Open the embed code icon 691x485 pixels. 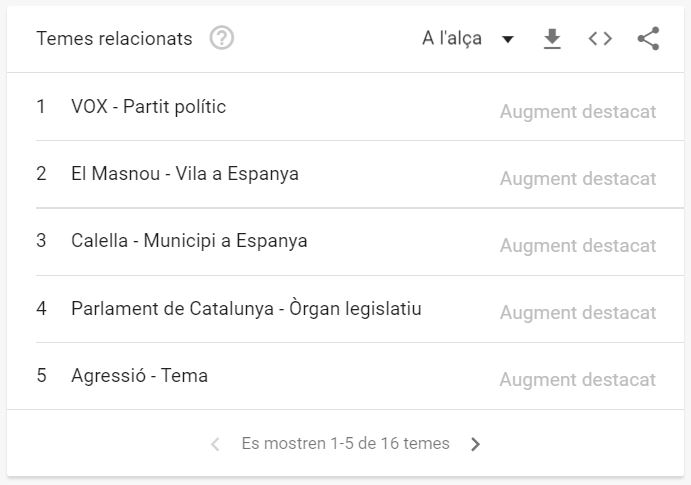point(600,39)
